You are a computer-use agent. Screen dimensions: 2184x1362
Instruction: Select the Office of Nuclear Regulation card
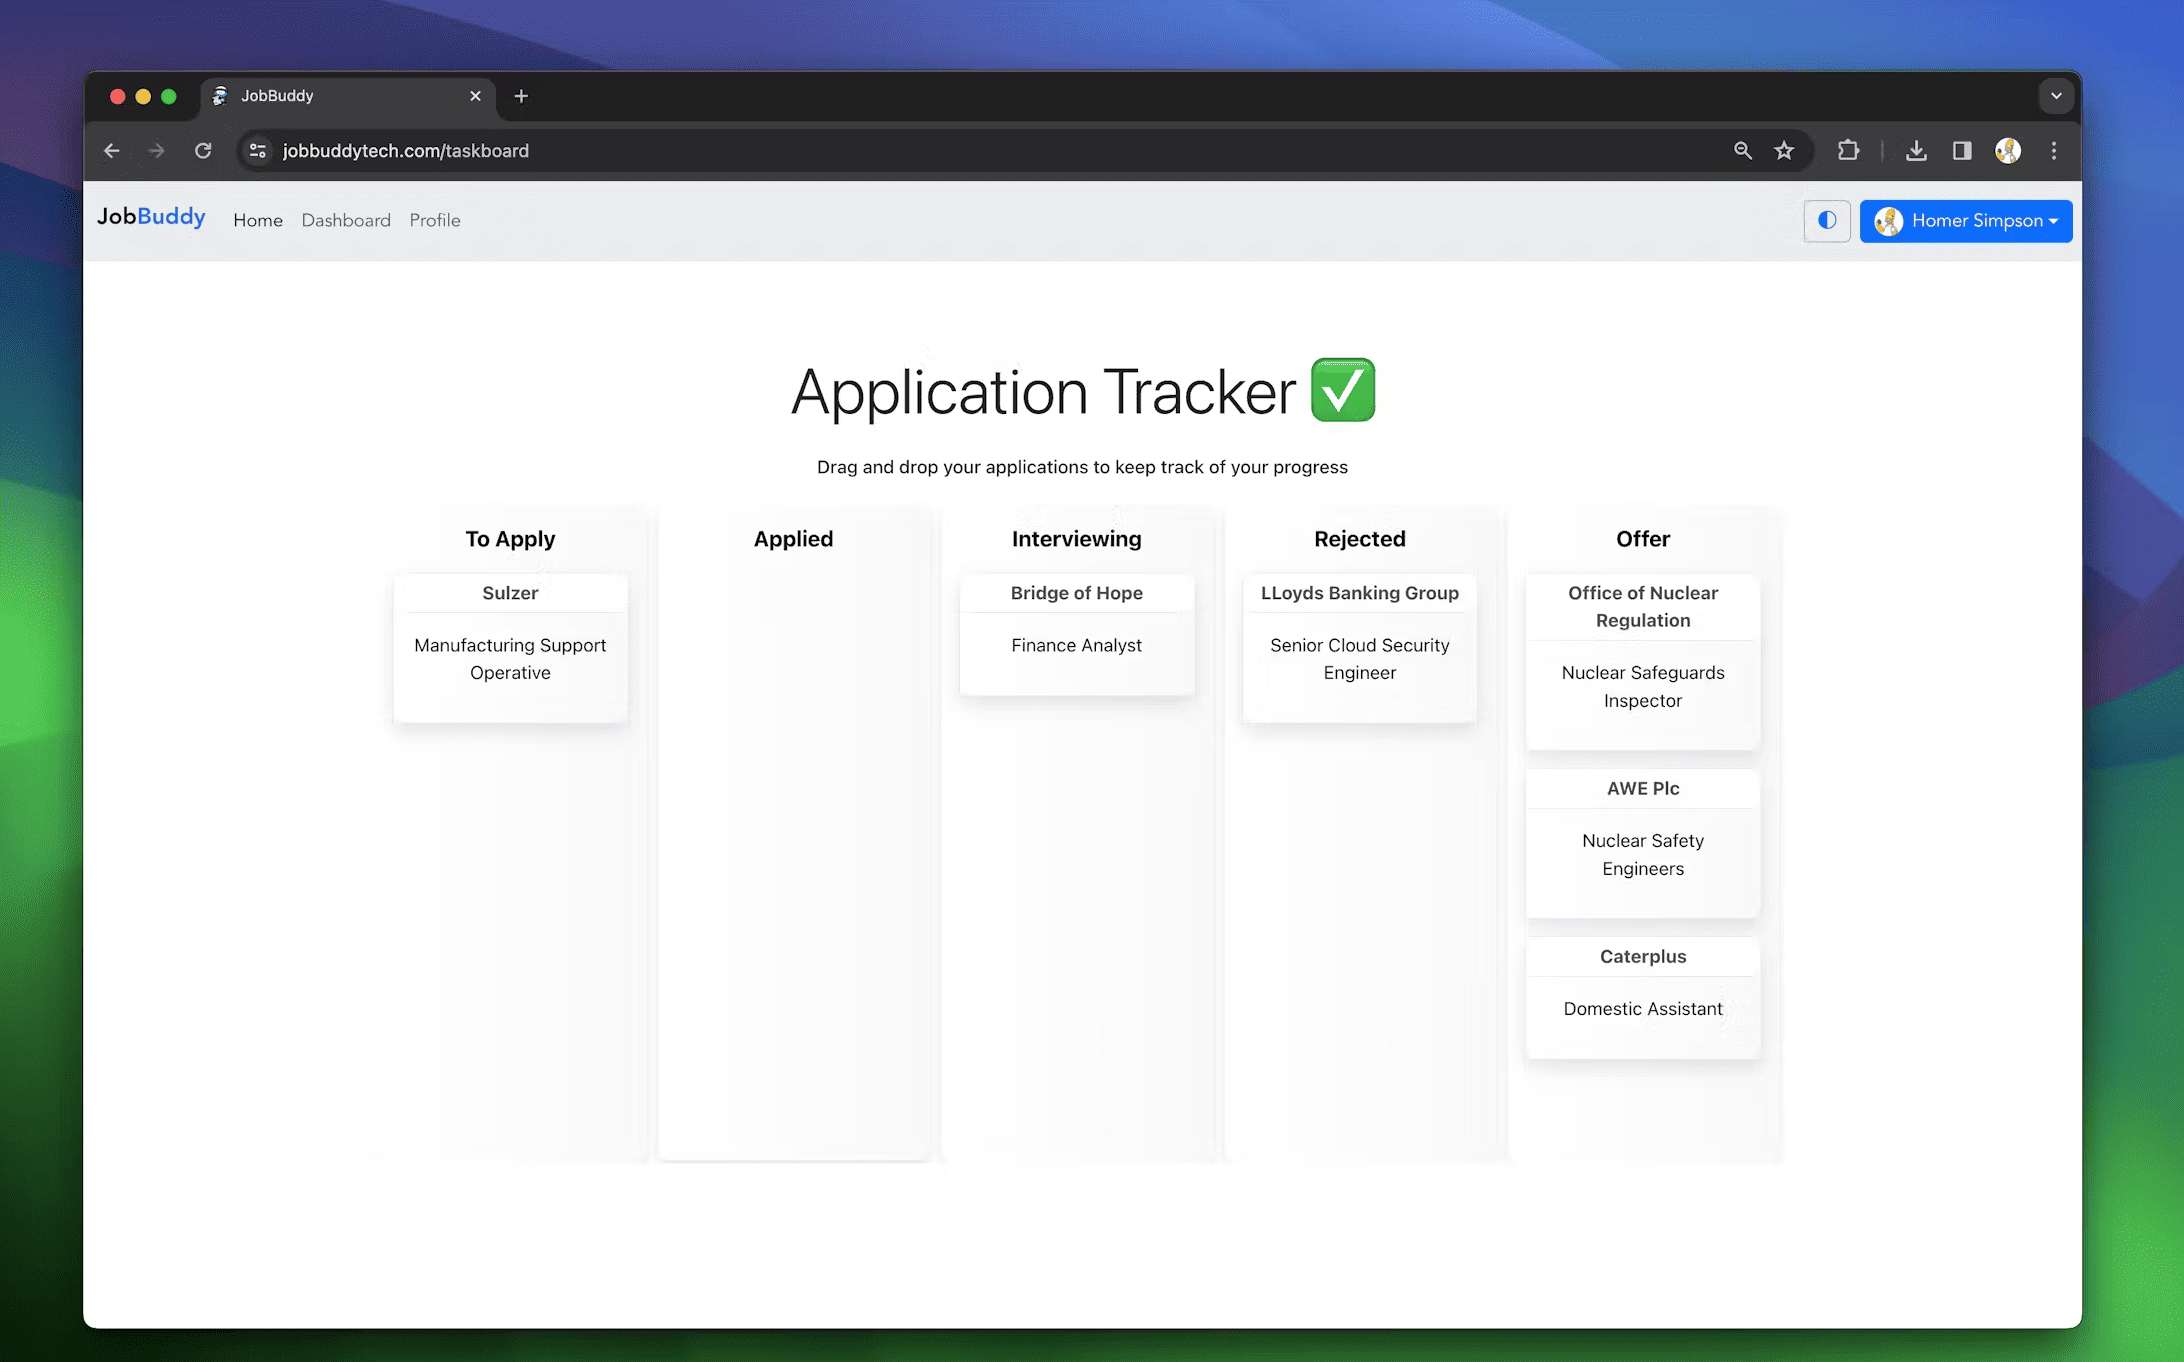1643,662
